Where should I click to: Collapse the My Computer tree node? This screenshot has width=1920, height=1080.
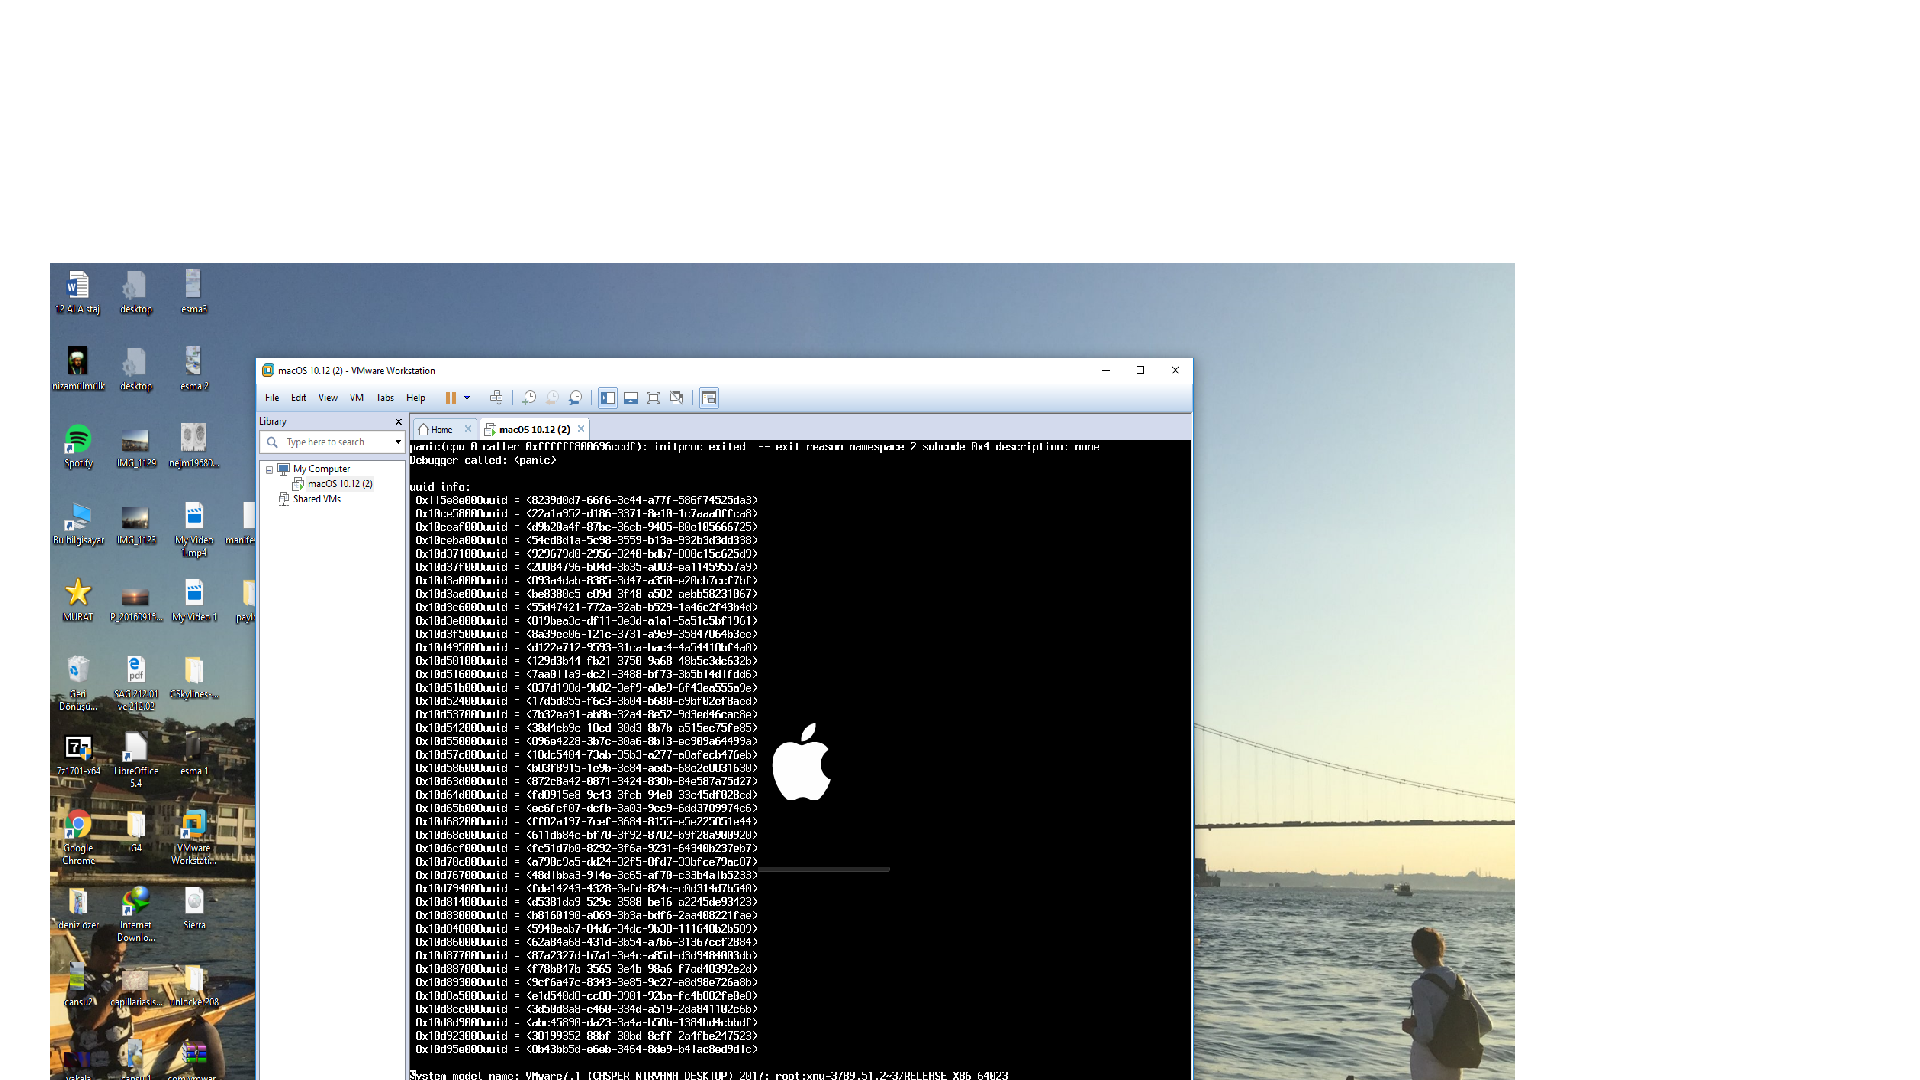pos(269,469)
